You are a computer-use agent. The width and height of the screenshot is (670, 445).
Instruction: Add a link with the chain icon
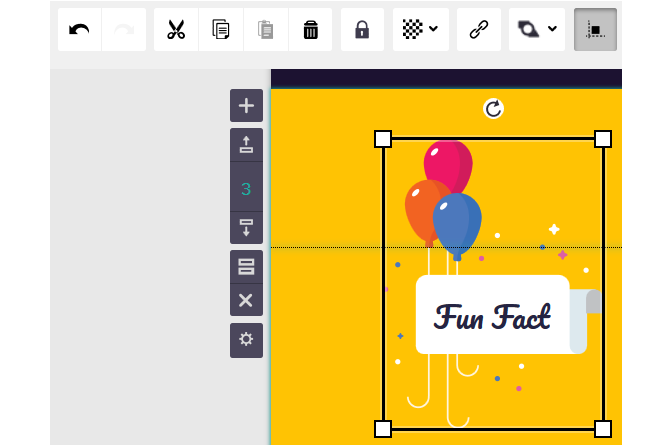coord(479,29)
